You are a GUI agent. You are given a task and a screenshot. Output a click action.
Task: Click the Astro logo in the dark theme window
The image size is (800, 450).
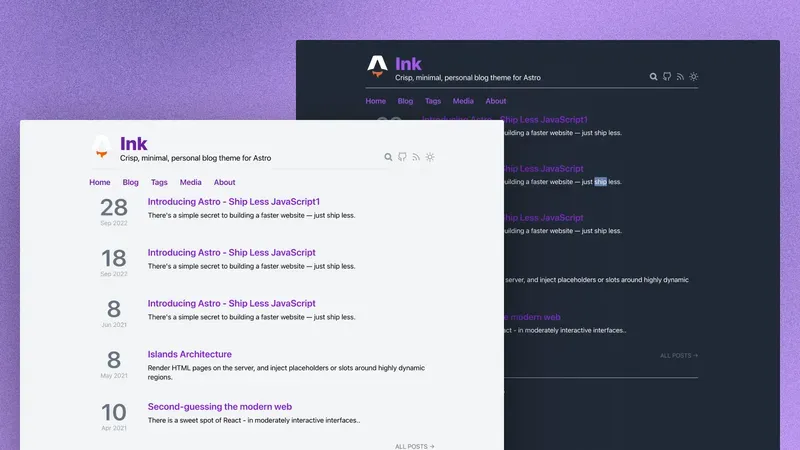pos(377,66)
